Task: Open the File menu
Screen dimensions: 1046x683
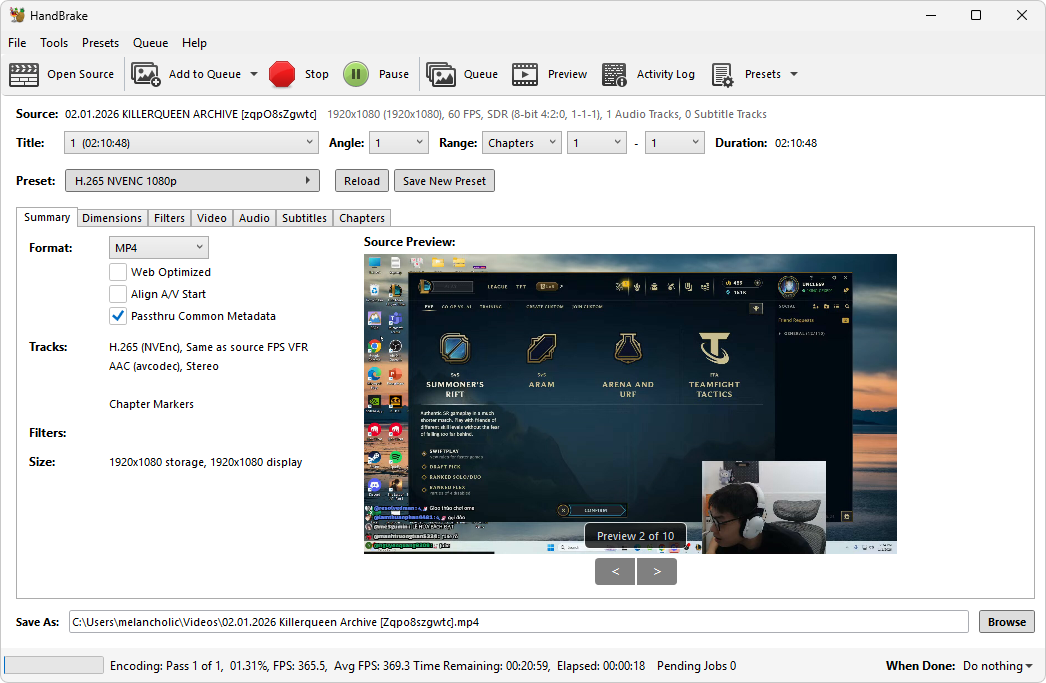Action: coord(17,43)
